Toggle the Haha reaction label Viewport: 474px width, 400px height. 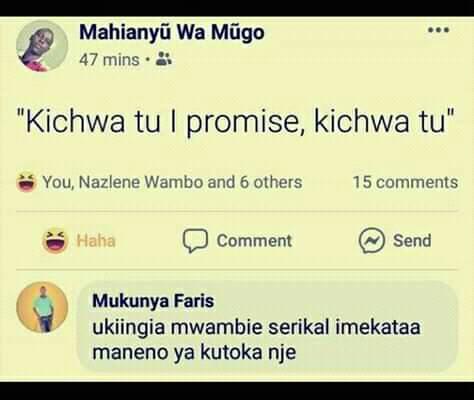(x=96, y=241)
